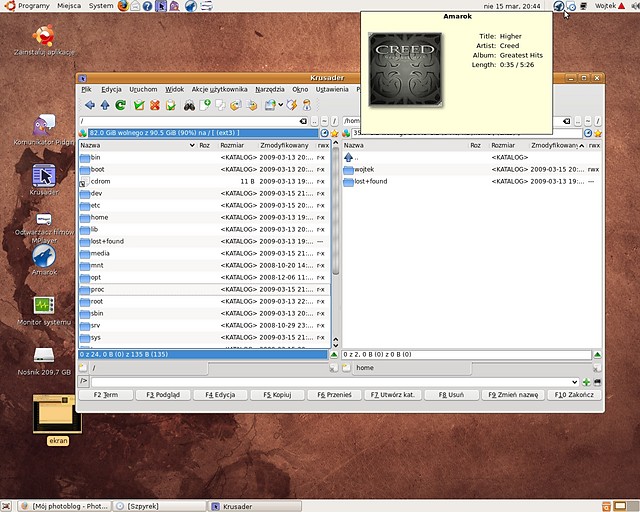640x512 pixels.
Task: Open the Ustawienia menu
Action: pos(332,89)
